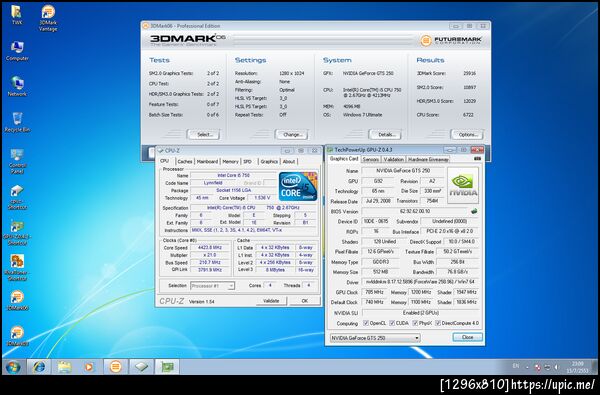Toggle the DirectCompute 4.0 checkbox
The image size is (600, 395).
point(438,323)
